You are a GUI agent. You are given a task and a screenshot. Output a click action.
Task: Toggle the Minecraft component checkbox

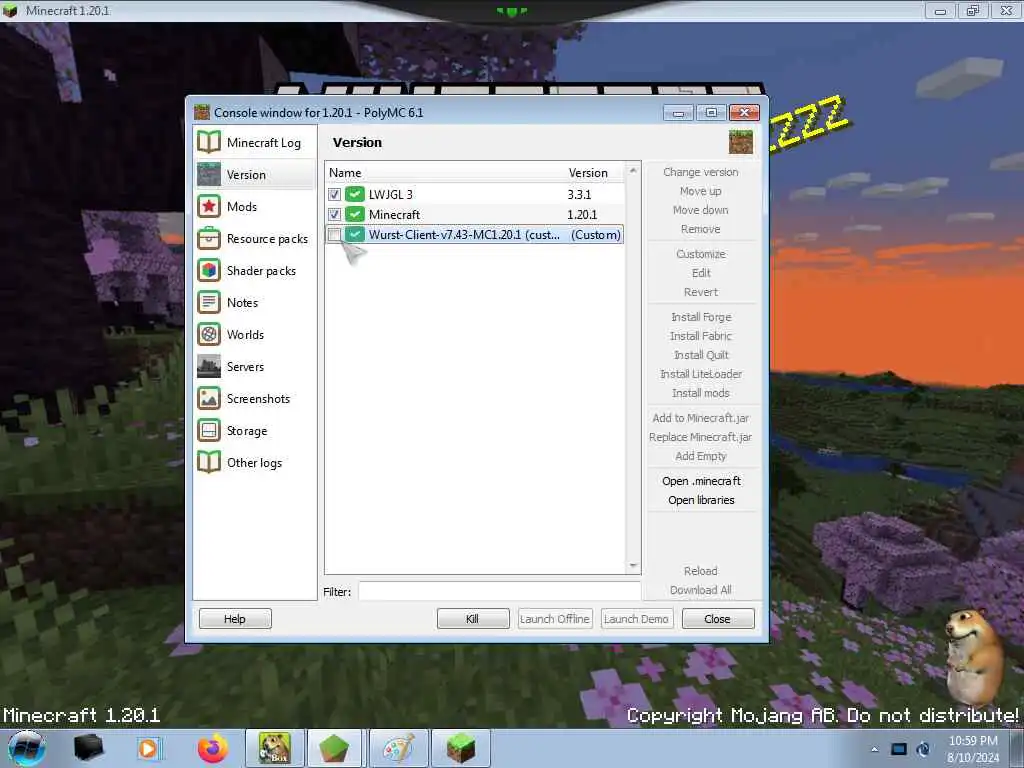[x=334, y=214]
